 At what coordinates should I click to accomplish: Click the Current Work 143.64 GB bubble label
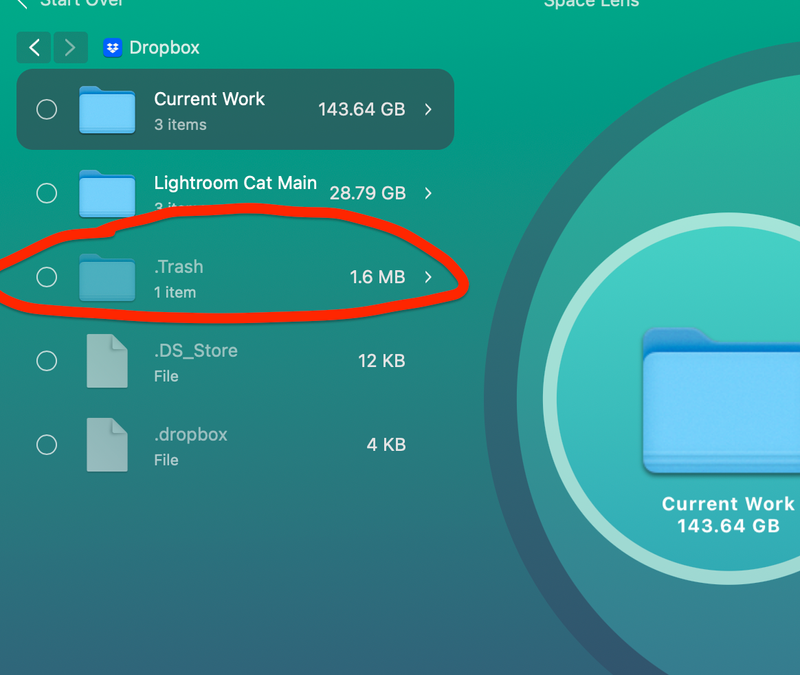click(x=727, y=514)
